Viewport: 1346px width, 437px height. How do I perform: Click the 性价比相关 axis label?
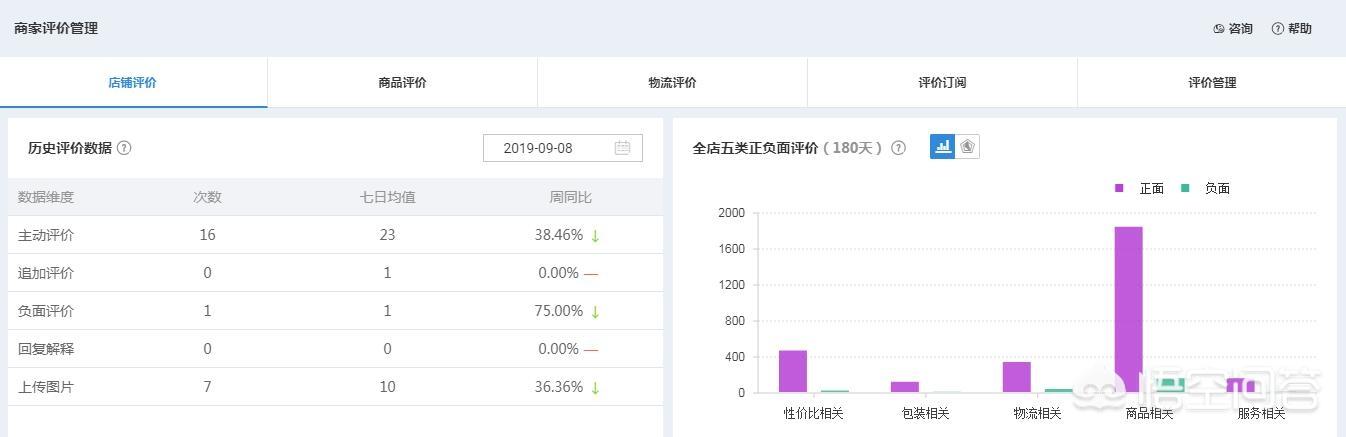coord(813,413)
